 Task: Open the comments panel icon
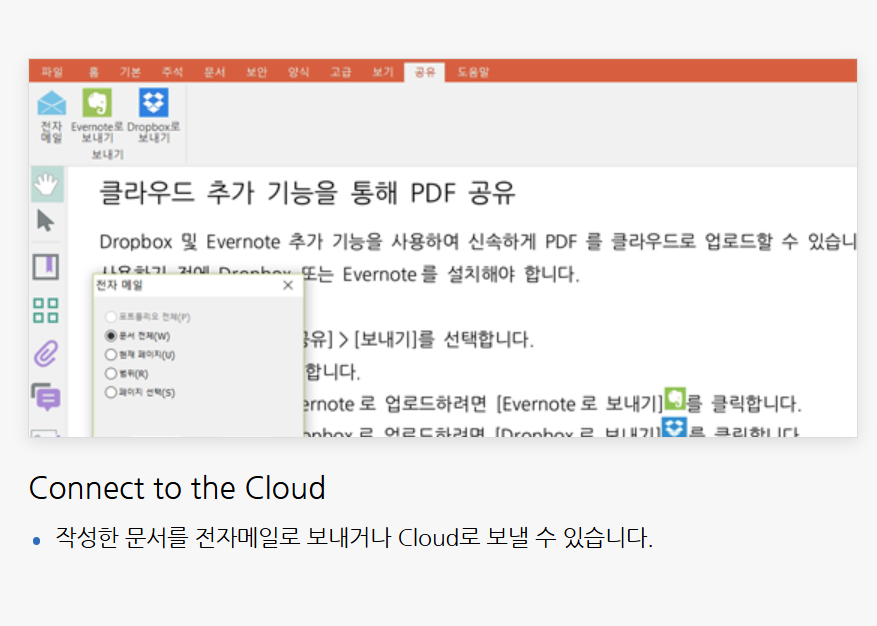(x=46, y=397)
